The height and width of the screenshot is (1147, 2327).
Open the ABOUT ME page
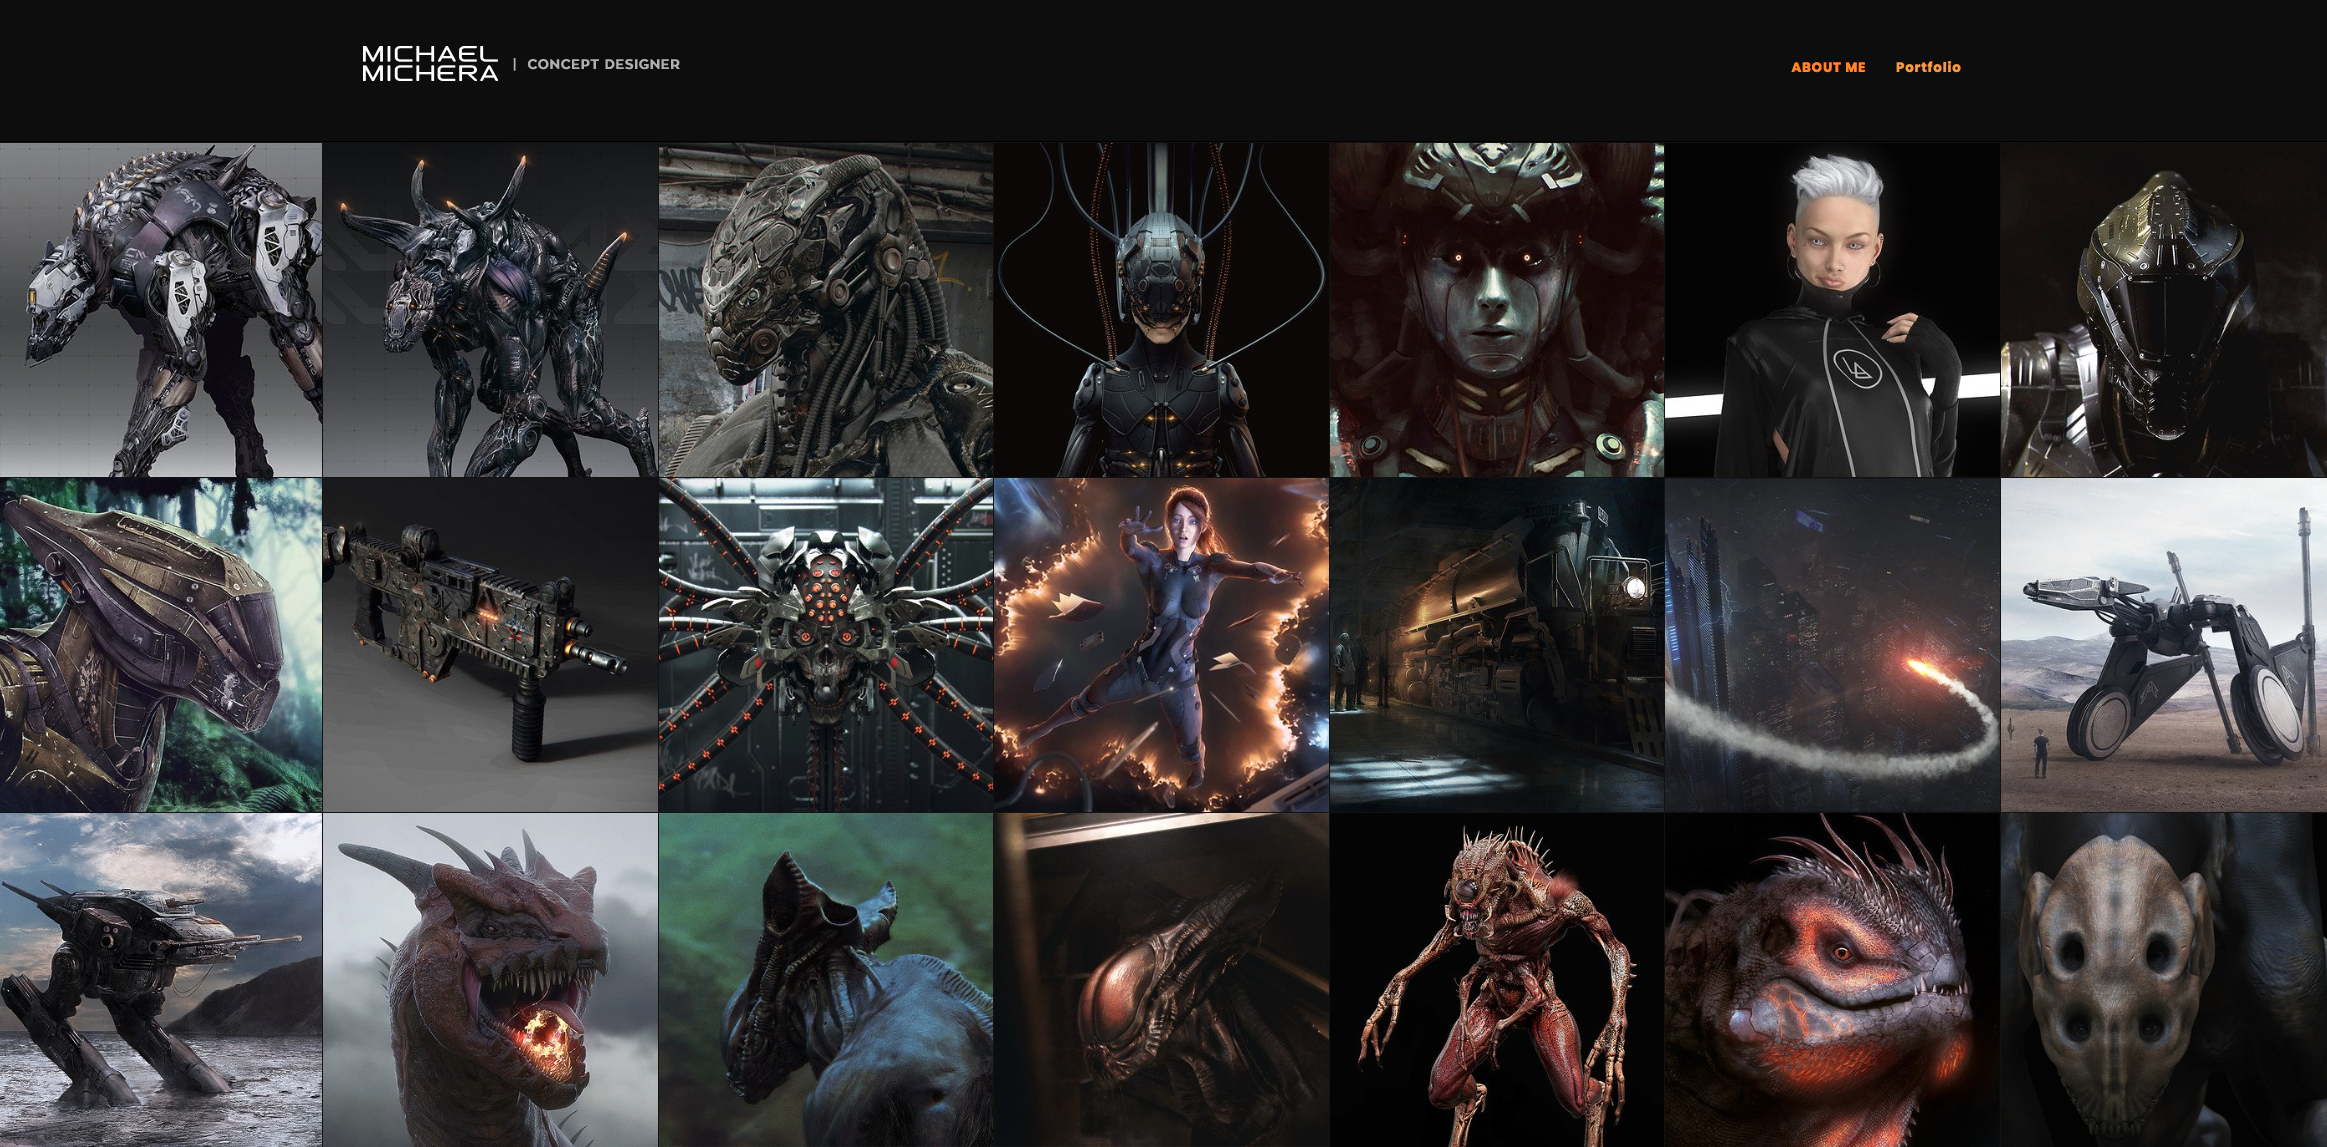click(1828, 67)
